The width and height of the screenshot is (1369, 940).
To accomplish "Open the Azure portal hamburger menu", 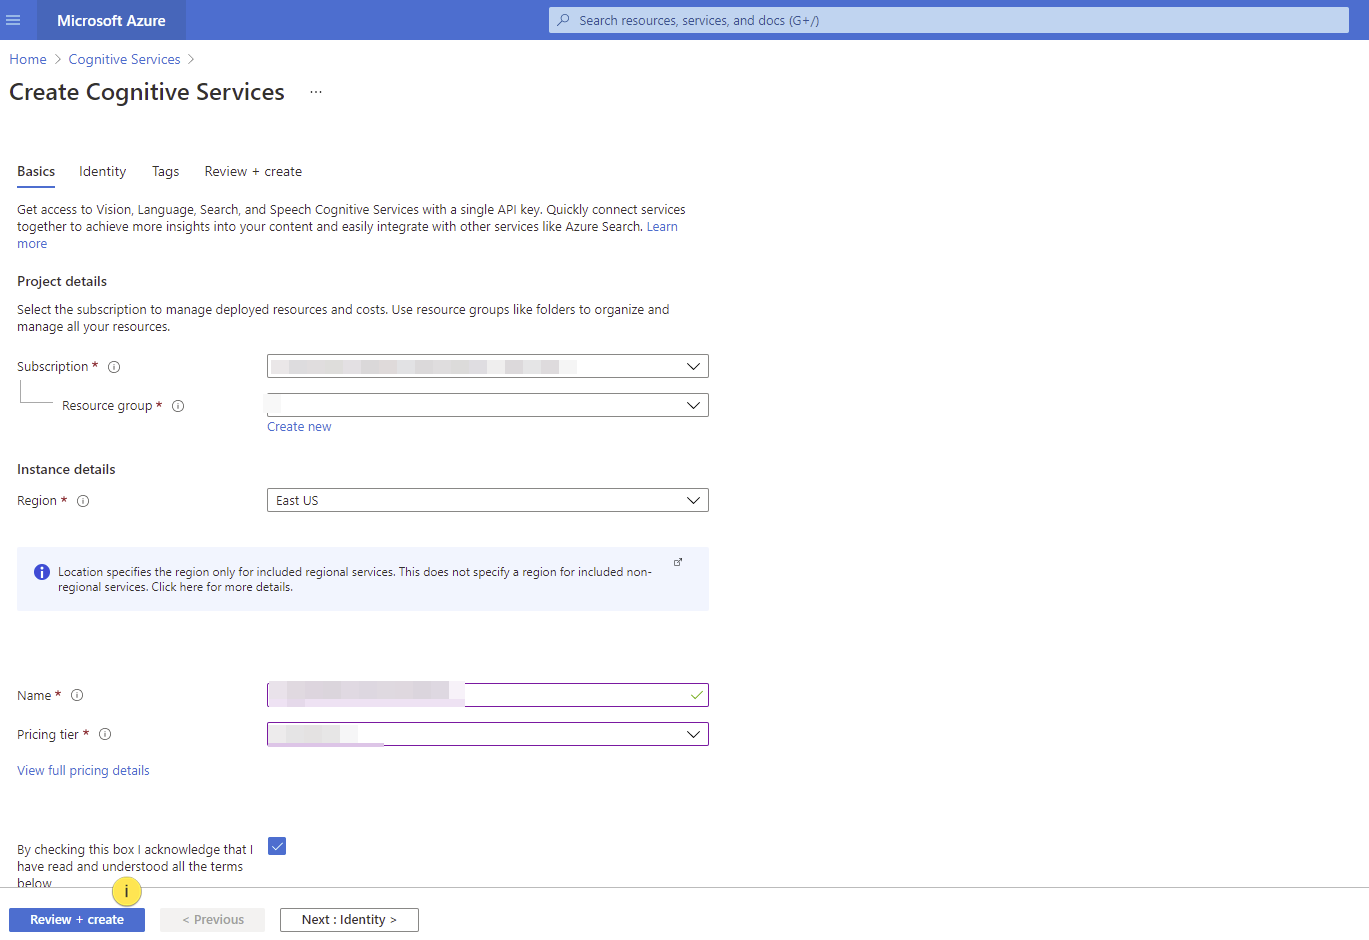I will (x=13, y=20).
